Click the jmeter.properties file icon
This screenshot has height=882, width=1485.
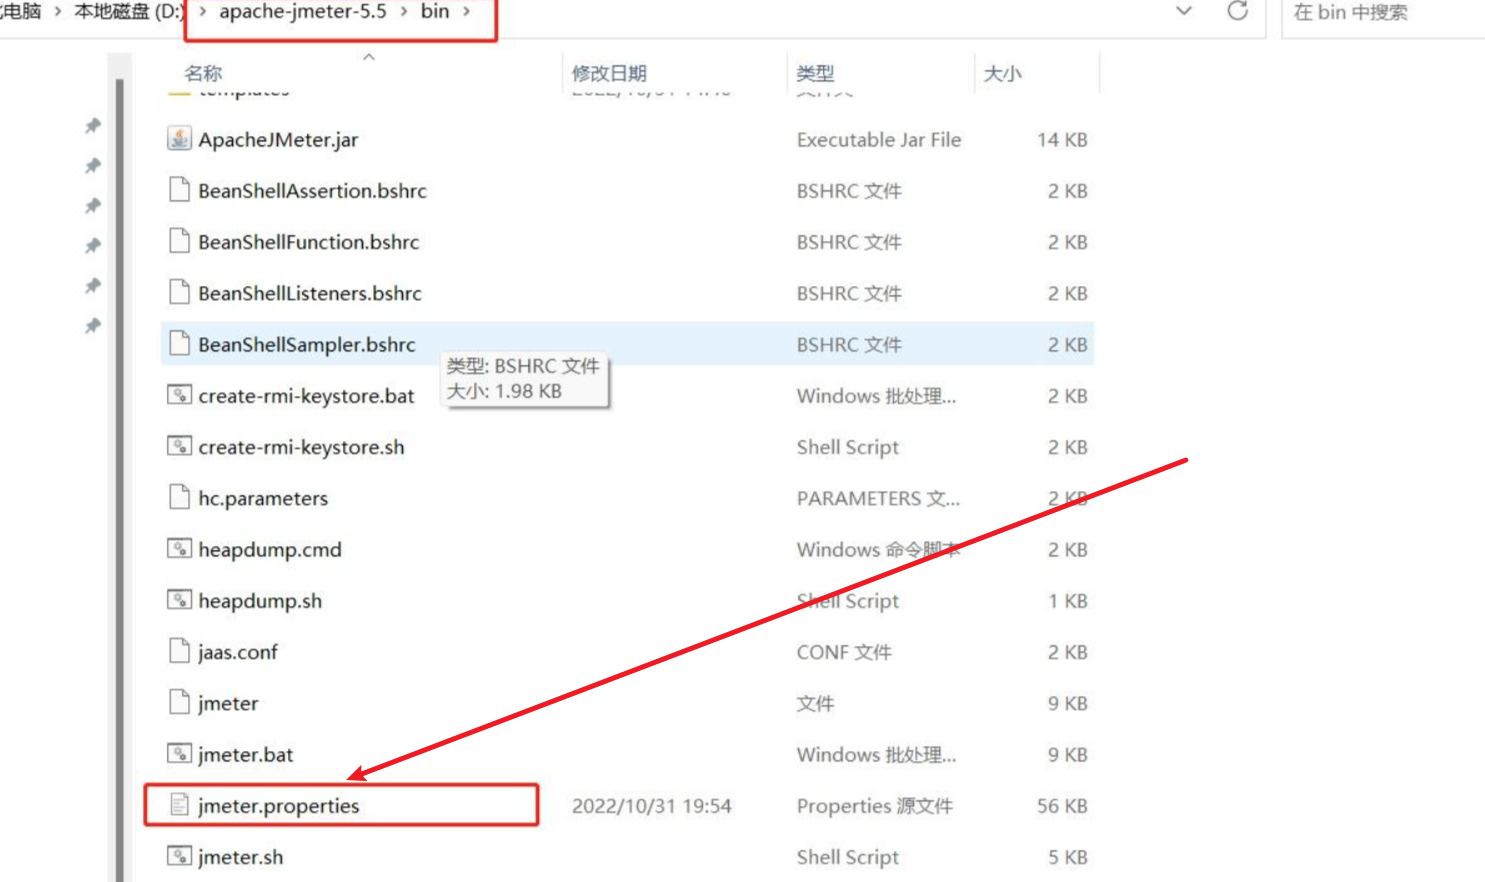pyautogui.click(x=179, y=805)
